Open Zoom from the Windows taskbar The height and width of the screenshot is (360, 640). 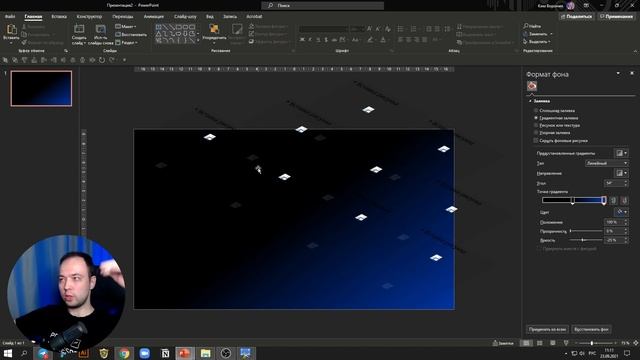(144, 353)
